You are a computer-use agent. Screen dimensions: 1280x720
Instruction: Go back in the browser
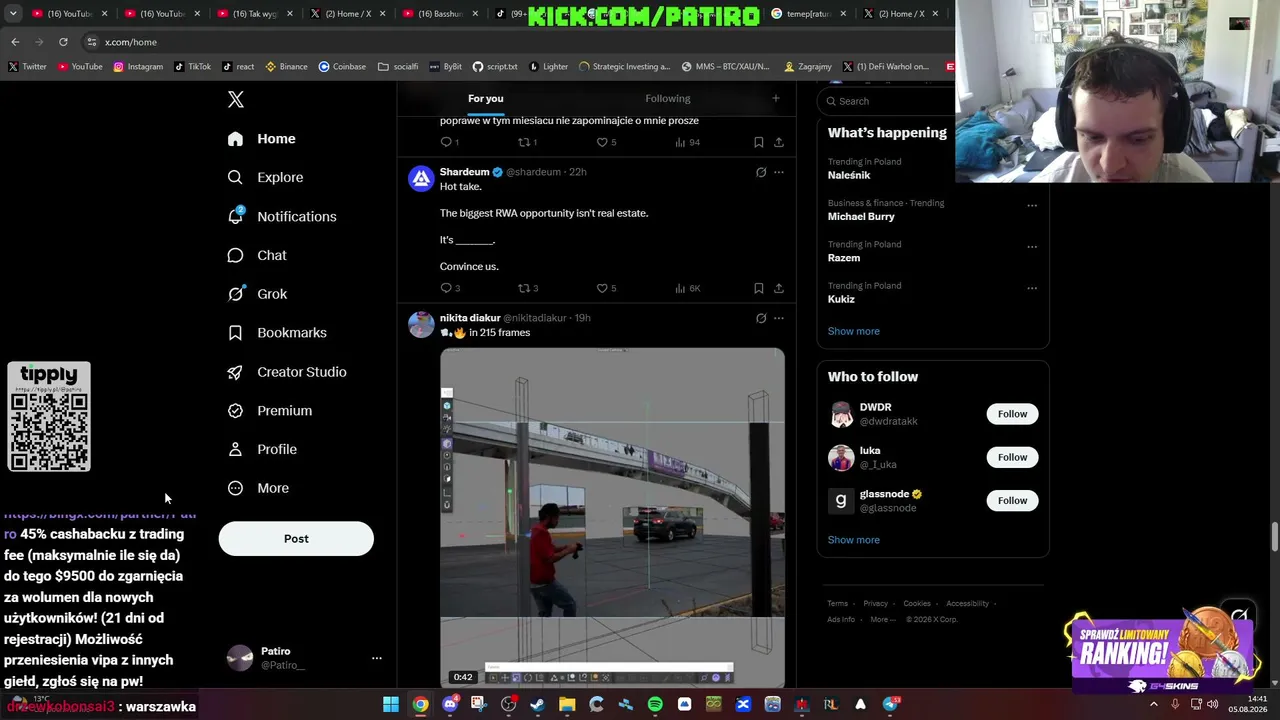point(15,42)
